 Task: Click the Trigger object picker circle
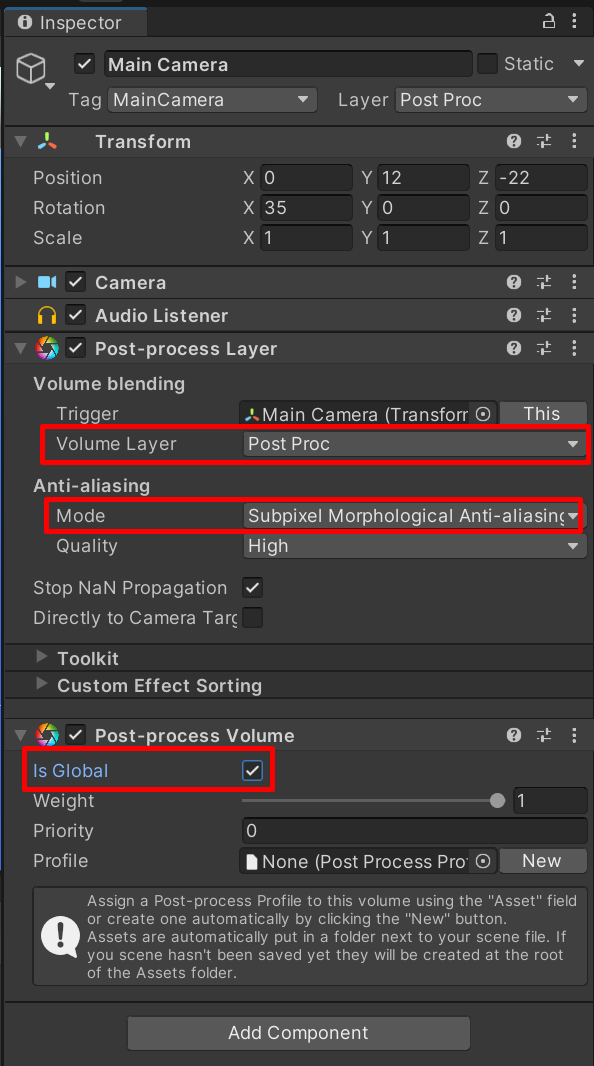[x=483, y=414]
